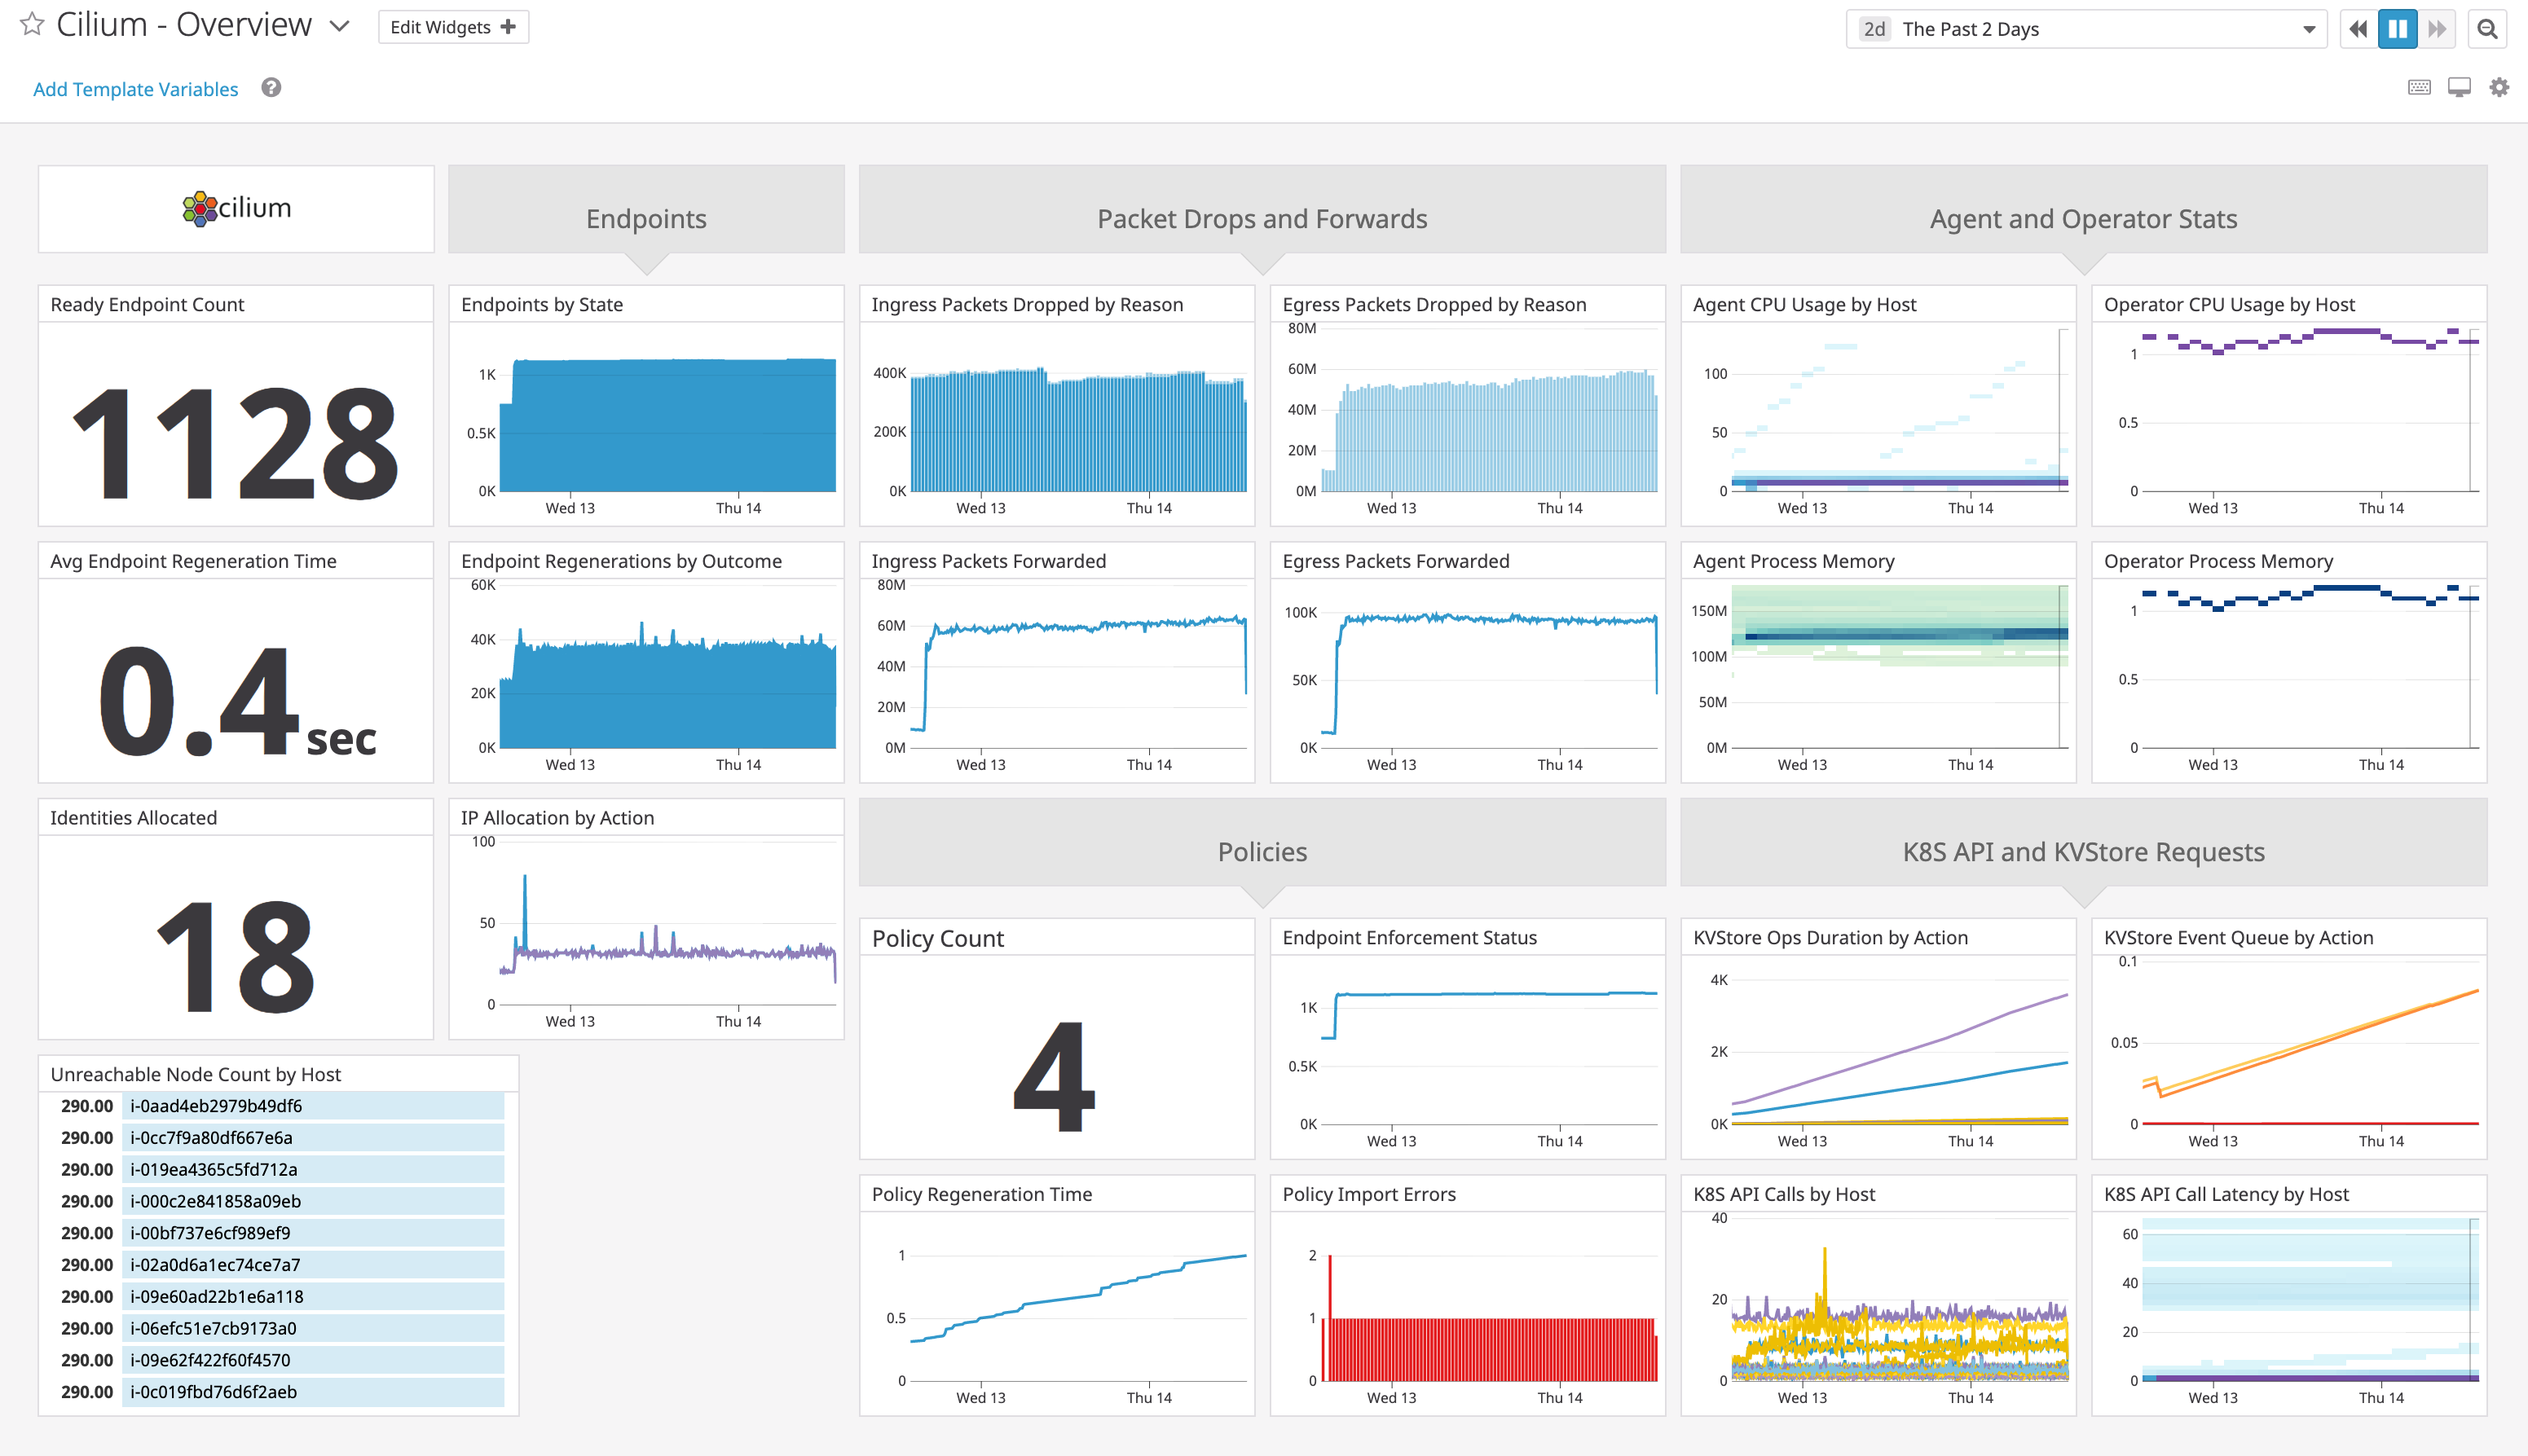The height and width of the screenshot is (1456, 2528).
Task: Open the Add Template Variables link
Action: point(136,88)
